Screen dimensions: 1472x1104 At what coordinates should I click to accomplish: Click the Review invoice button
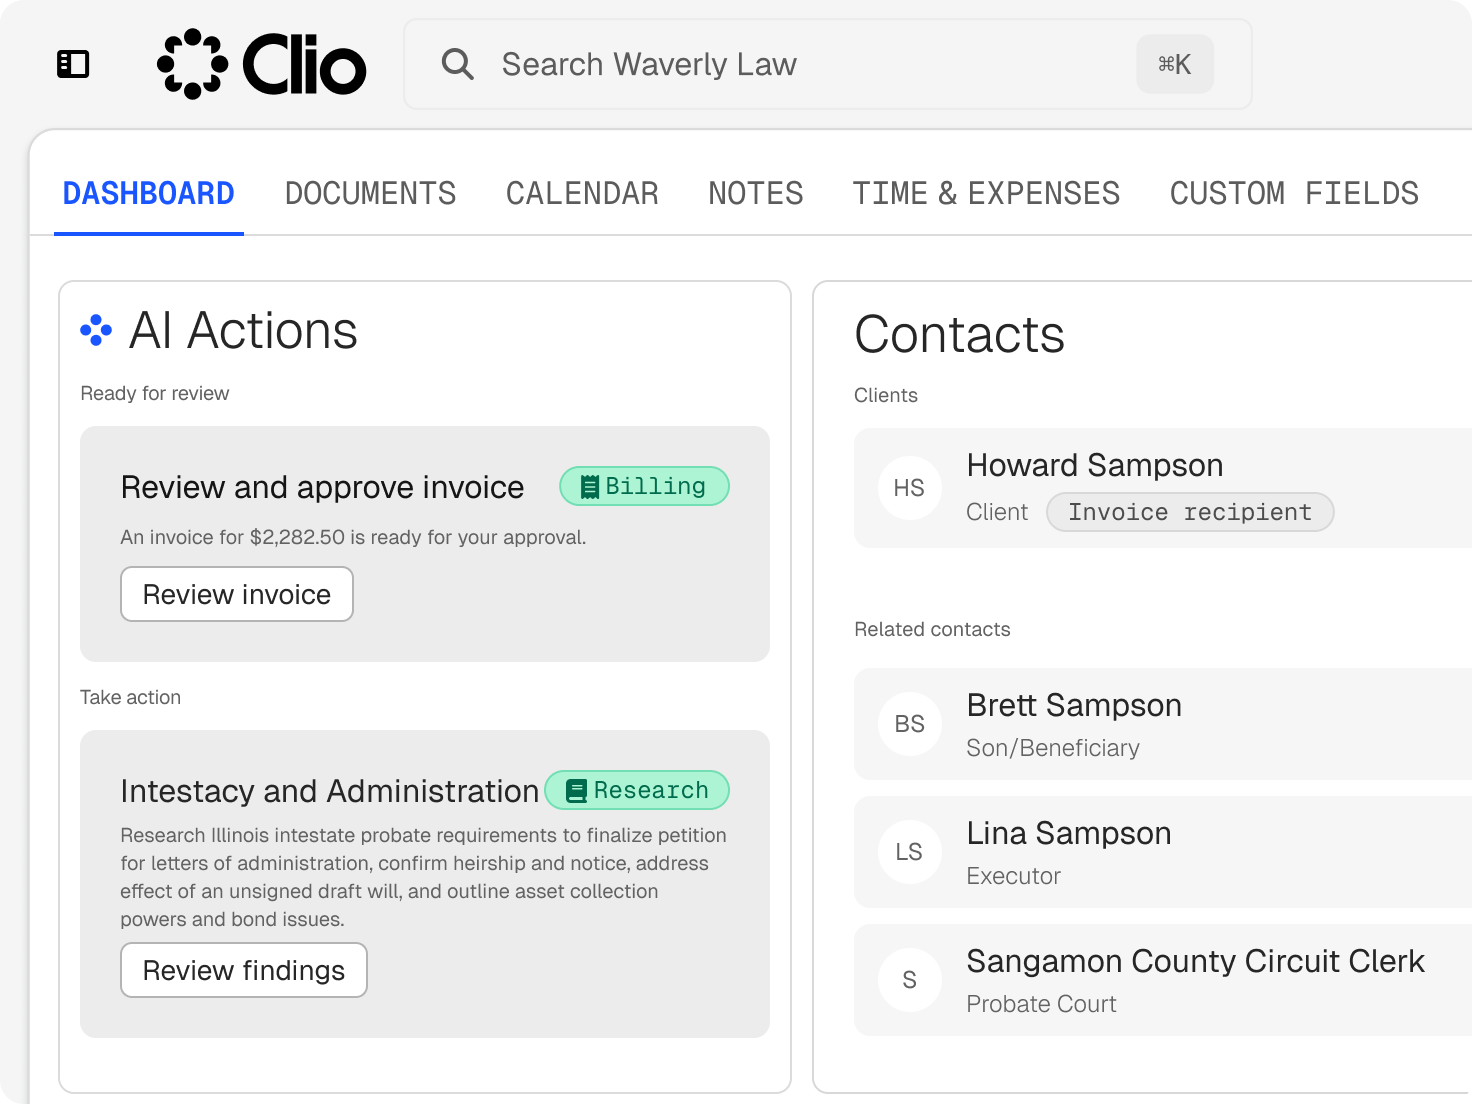[x=237, y=594]
